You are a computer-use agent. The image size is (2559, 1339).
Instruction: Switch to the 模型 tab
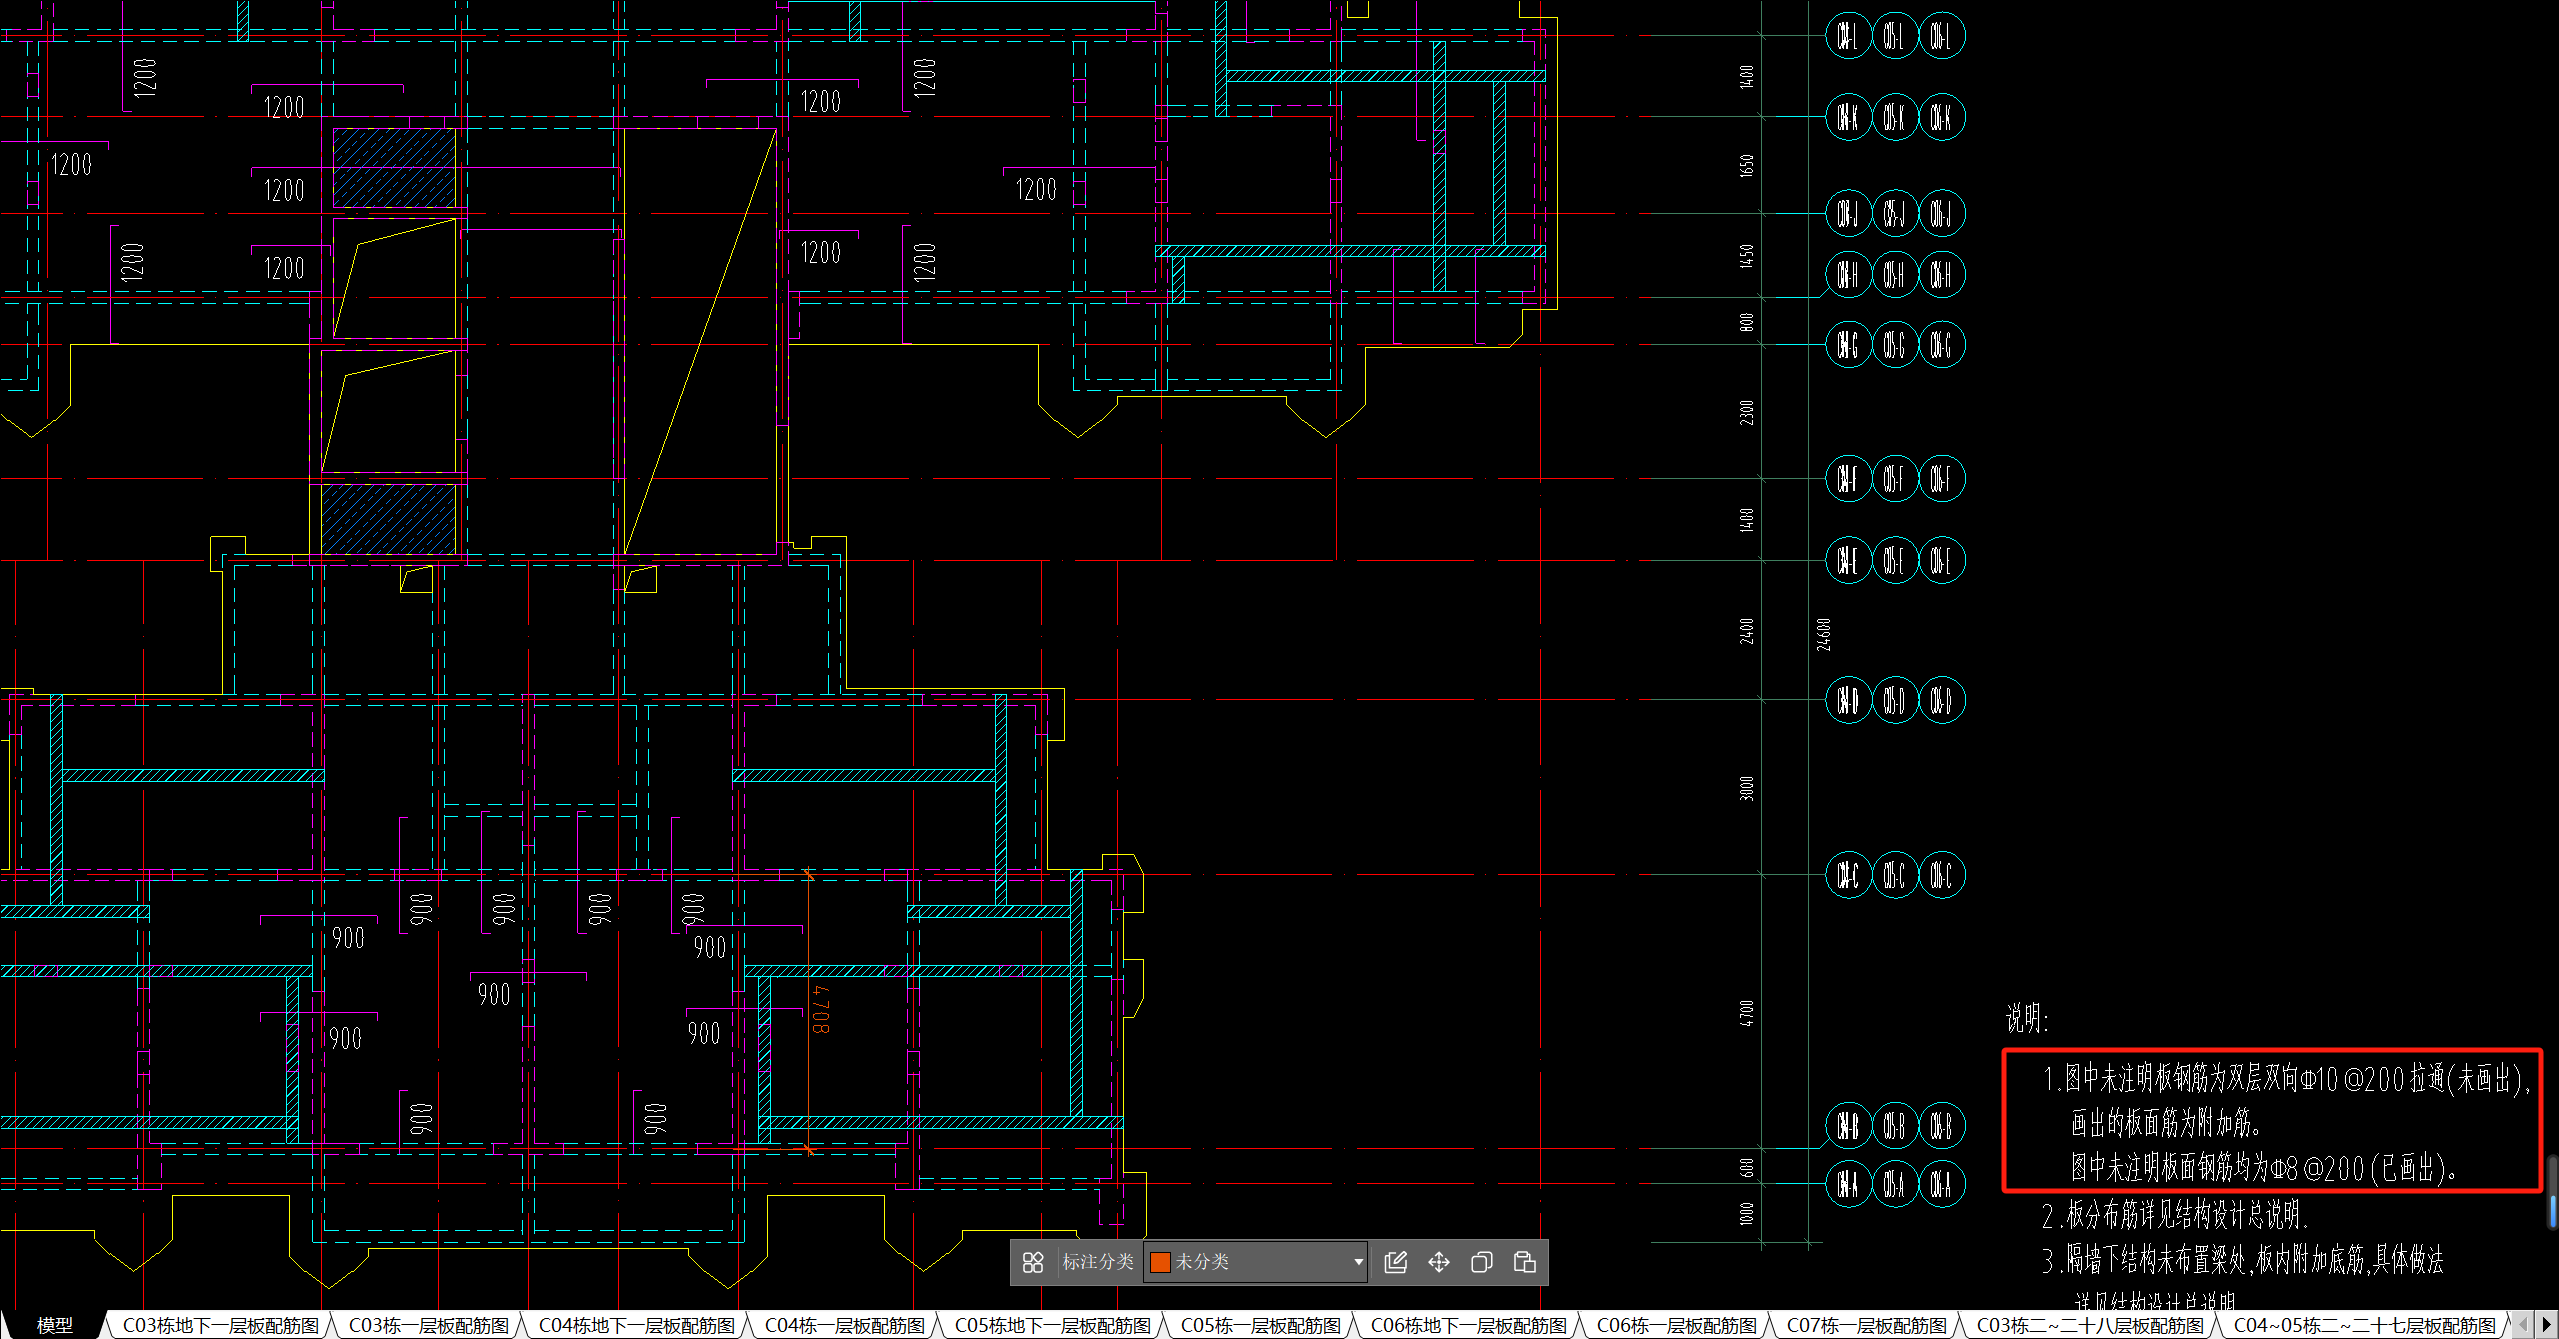pyautogui.click(x=55, y=1325)
